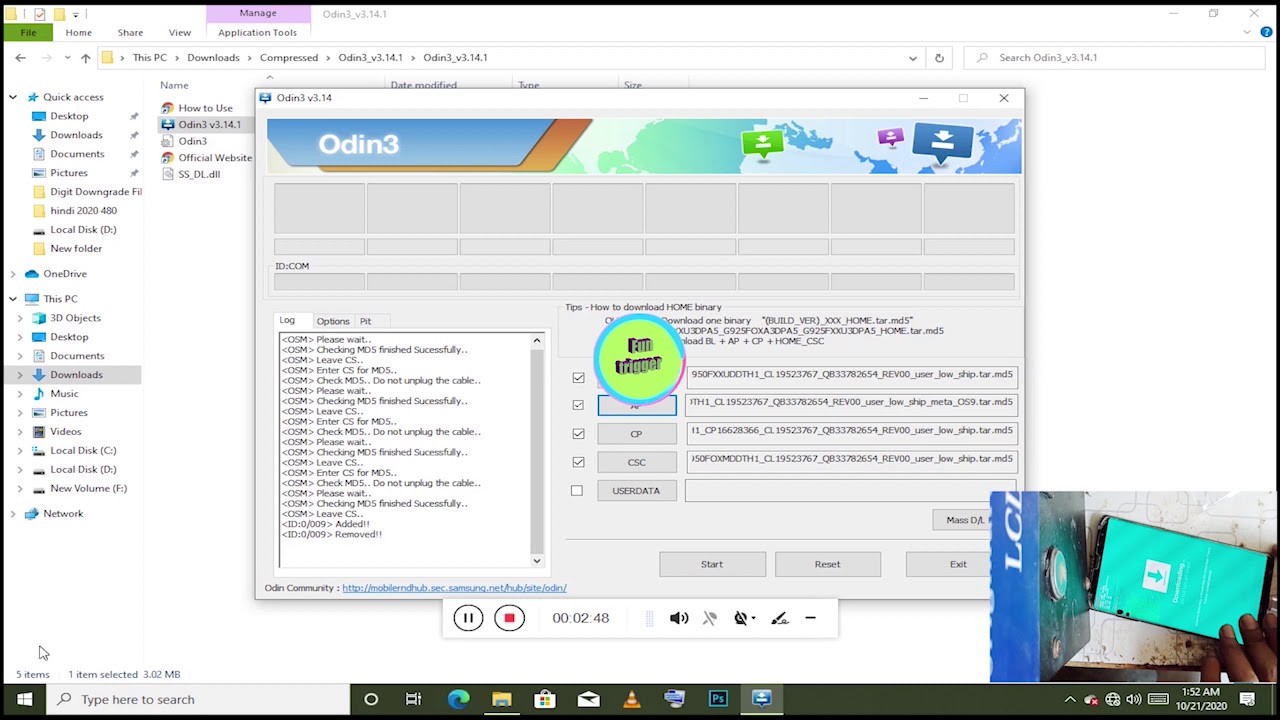
Task: Collapse the Quick access tree node
Action: [x=13, y=97]
